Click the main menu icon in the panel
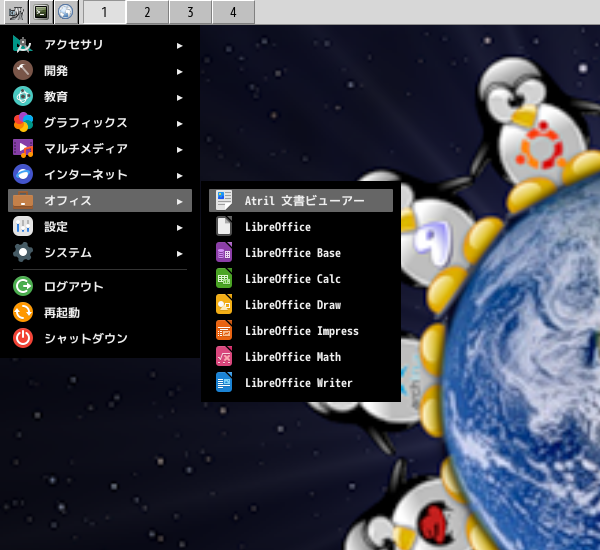This screenshot has width=600, height=550. [x=15, y=12]
